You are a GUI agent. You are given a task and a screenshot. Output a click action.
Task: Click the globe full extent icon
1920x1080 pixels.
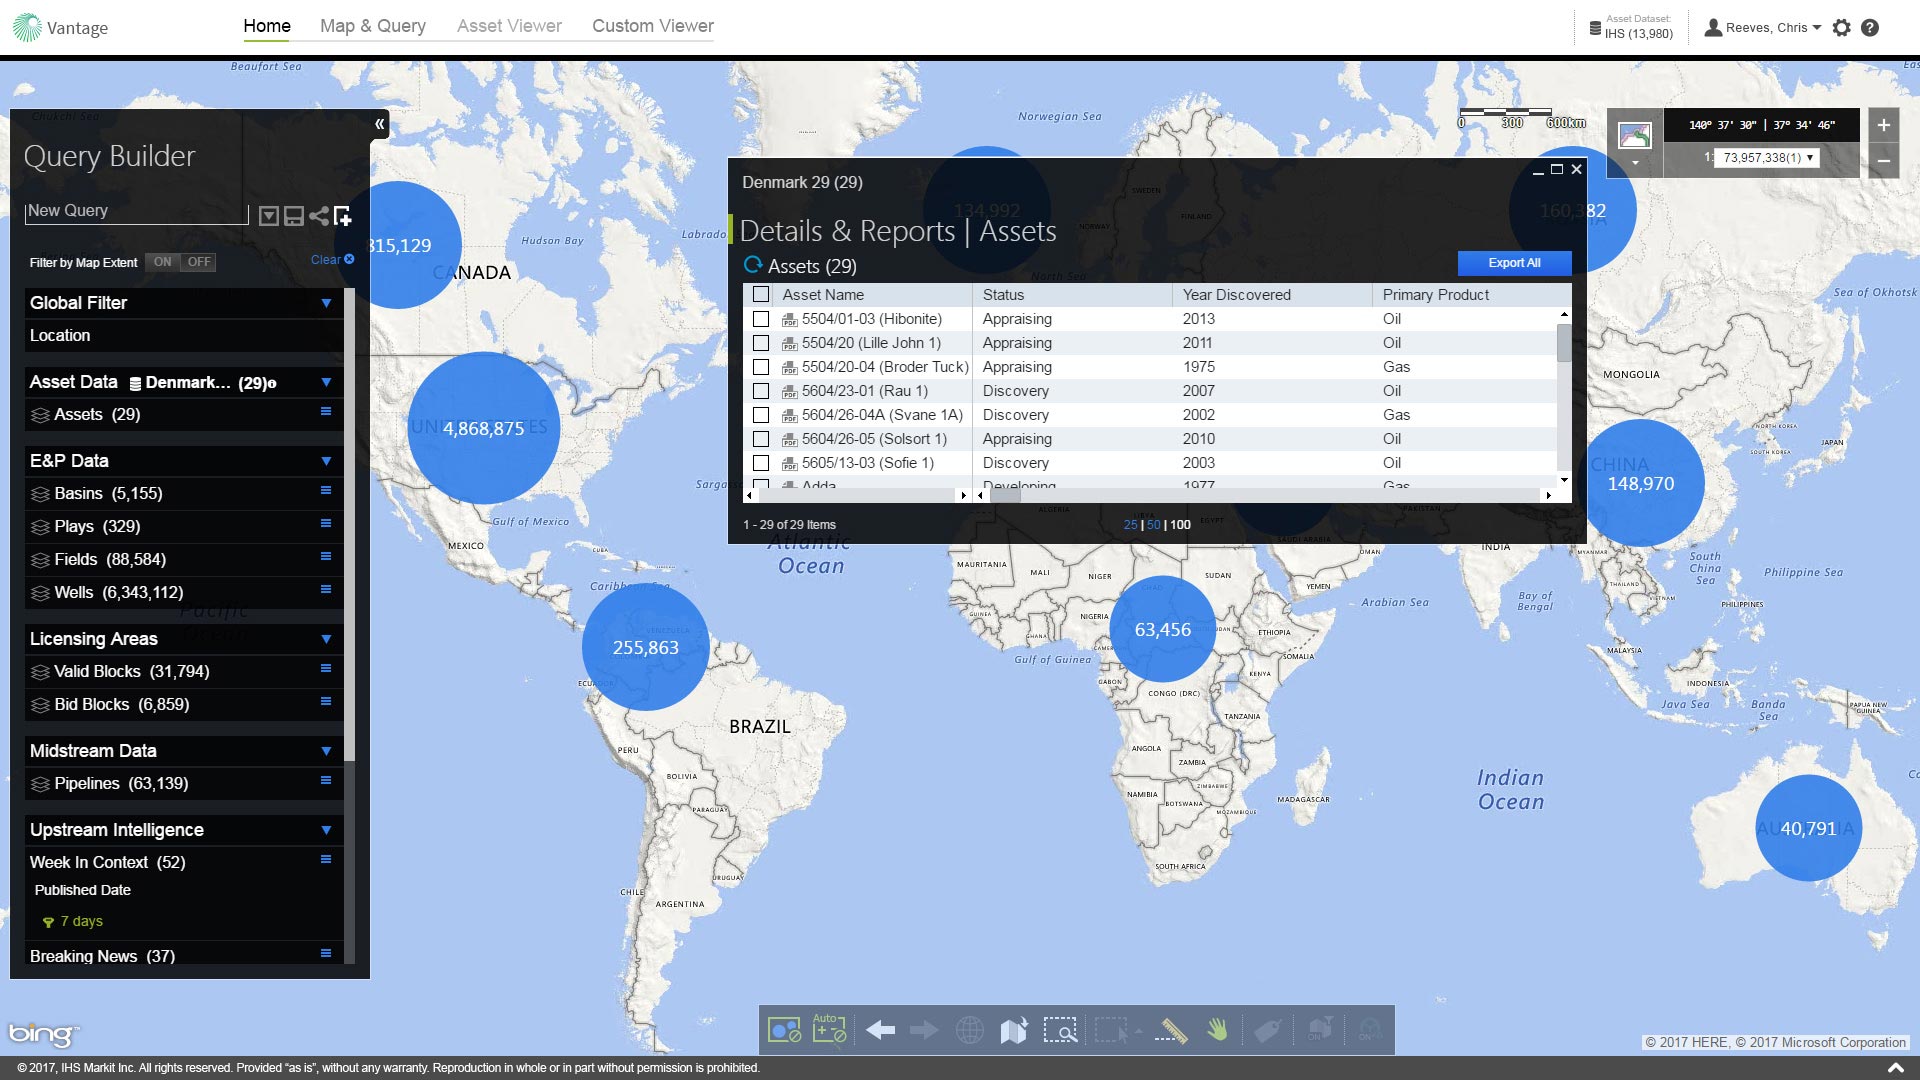[x=969, y=1030]
